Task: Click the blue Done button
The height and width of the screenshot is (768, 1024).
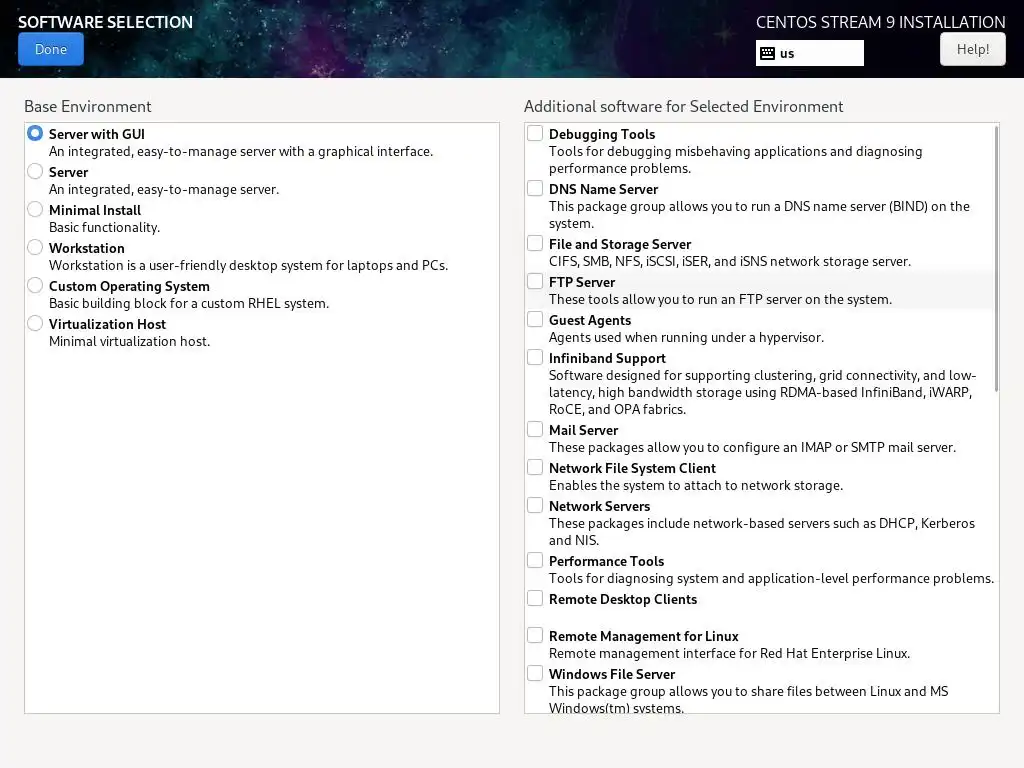Action: (x=51, y=49)
